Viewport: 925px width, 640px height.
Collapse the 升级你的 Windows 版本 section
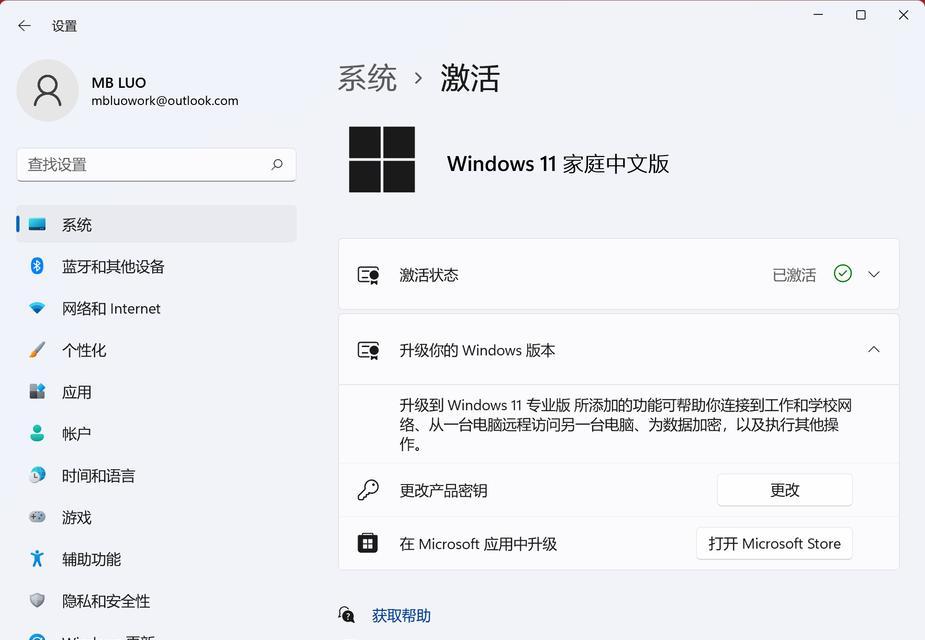pyautogui.click(x=874, y=349)
